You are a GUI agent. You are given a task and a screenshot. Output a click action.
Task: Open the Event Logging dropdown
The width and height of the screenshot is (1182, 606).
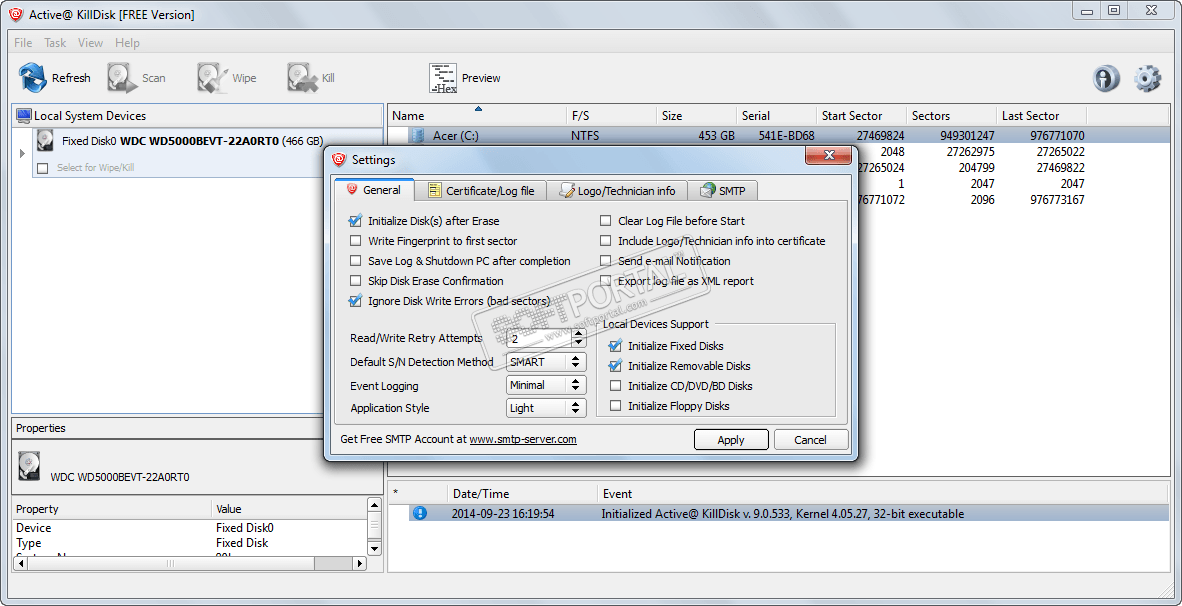[546, 385]
